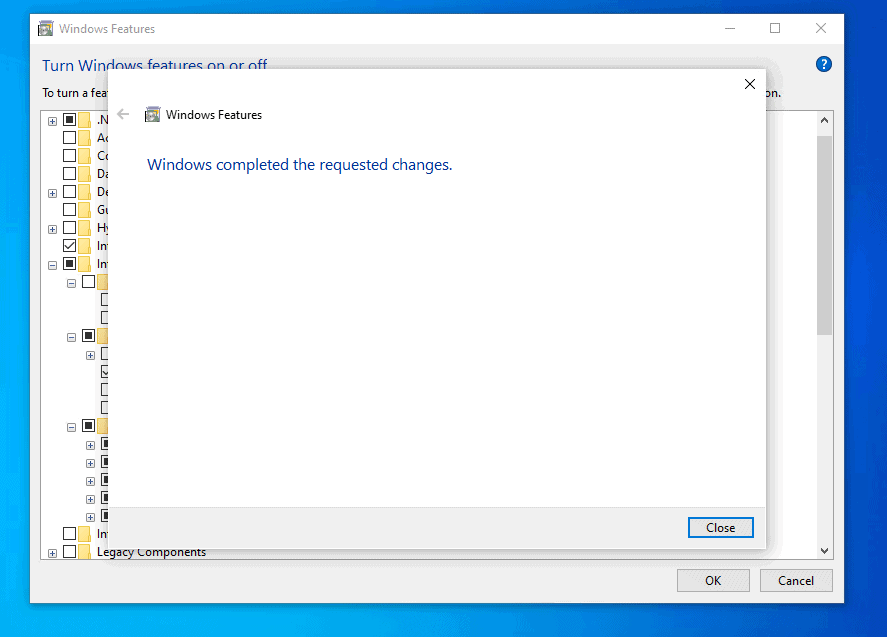The image size is (887, 637).
Task: Expand the 'Hy' feature node
Action: coord(53,229)
